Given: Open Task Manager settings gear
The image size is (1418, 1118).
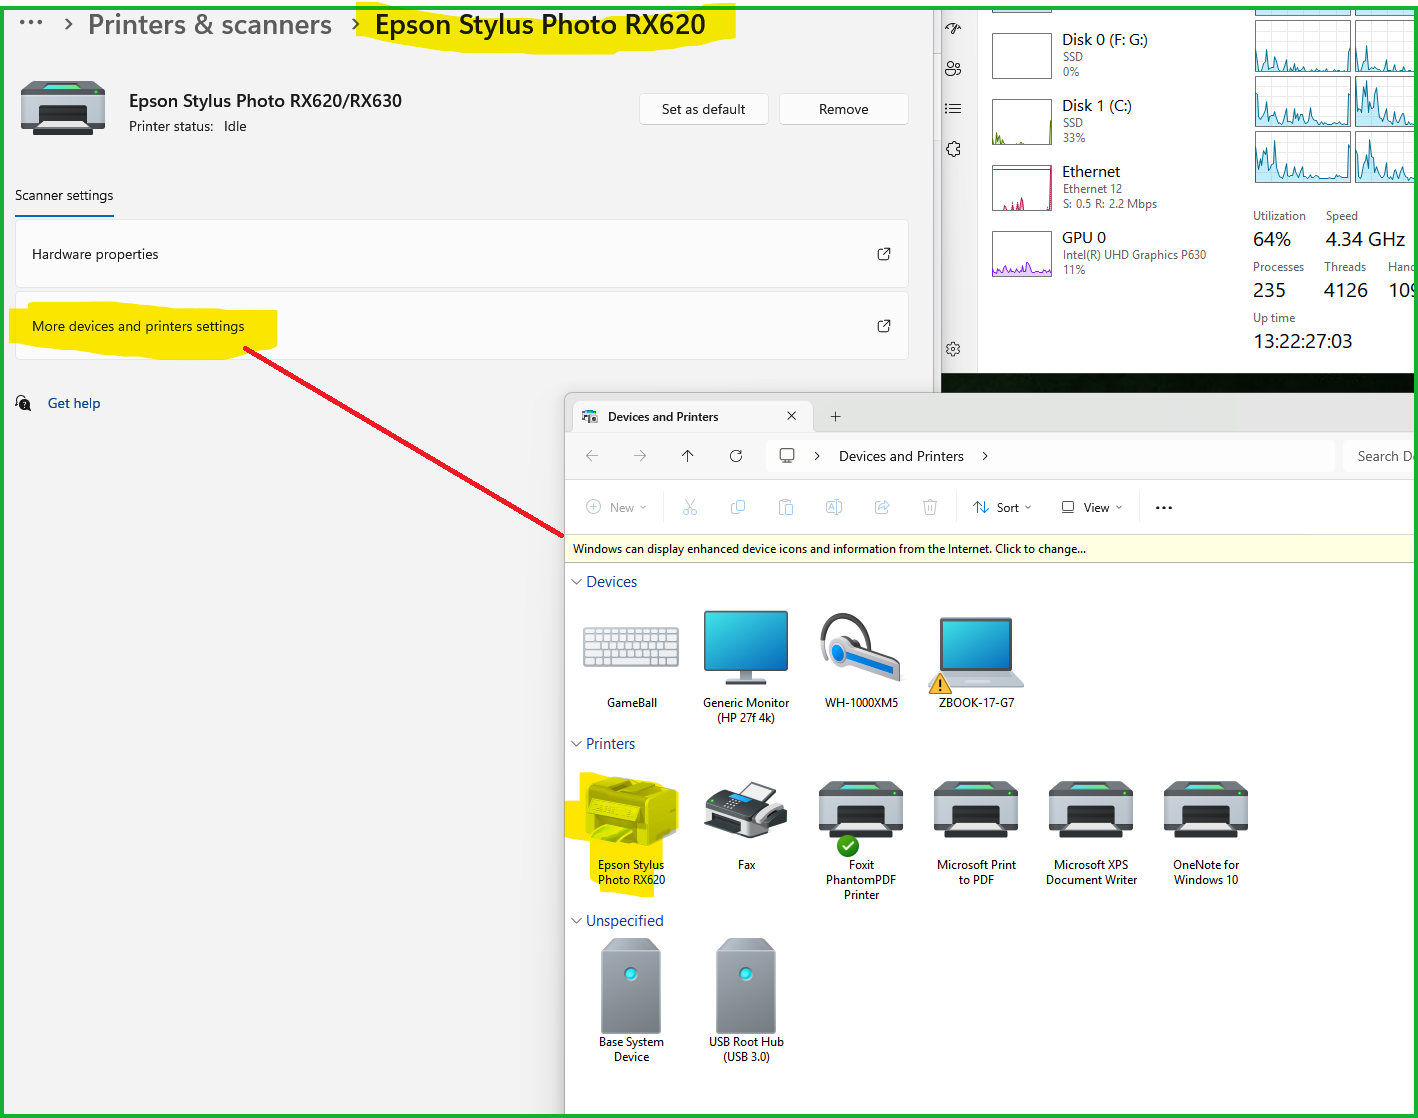Looking at the screenshot, I should tap(953, 349).
